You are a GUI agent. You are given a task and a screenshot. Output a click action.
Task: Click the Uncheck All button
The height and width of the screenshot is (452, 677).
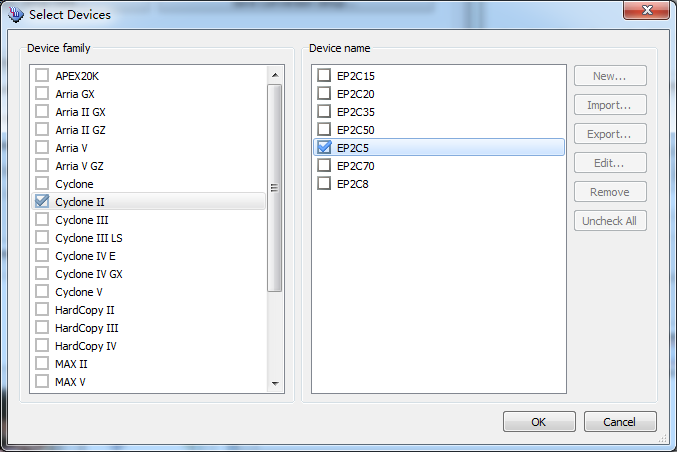point(610,221)
